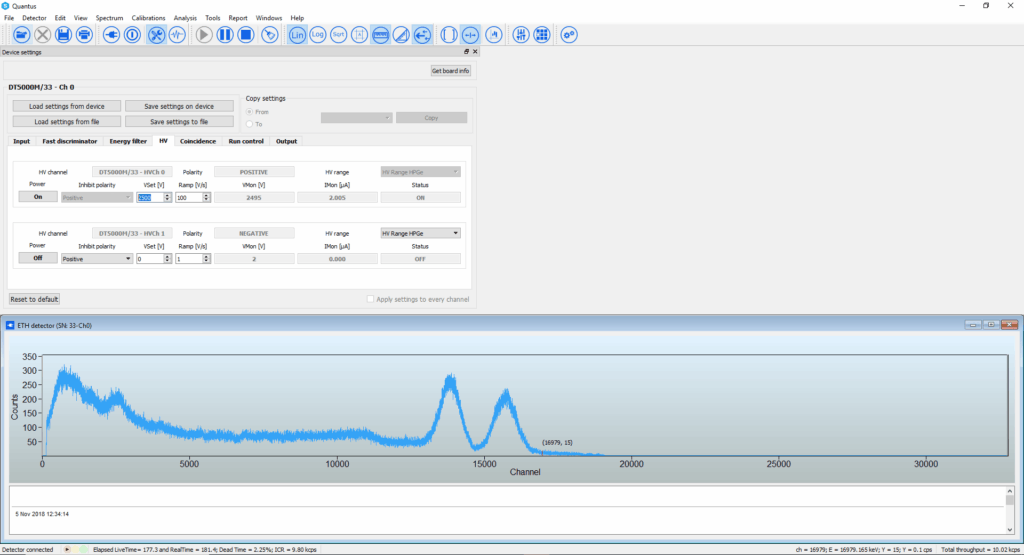The height and width of the screenshot is (555, 1024).
Task: Click HVCh 0 IMon value 2.005
Action: (337, 197)
